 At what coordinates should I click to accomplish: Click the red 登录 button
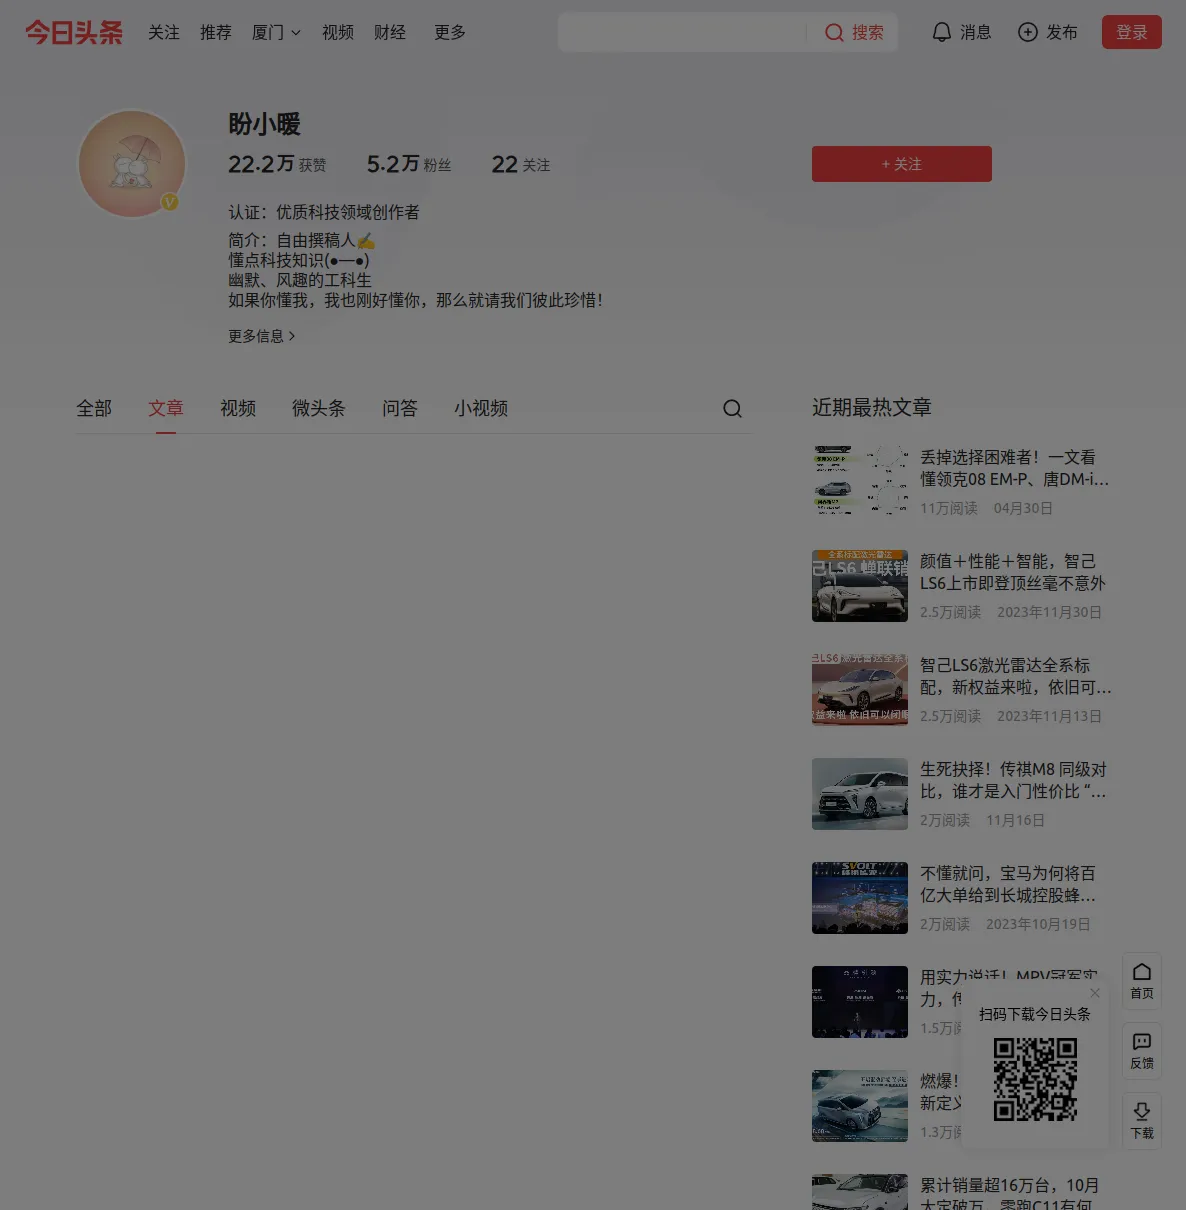(1132, 32)
